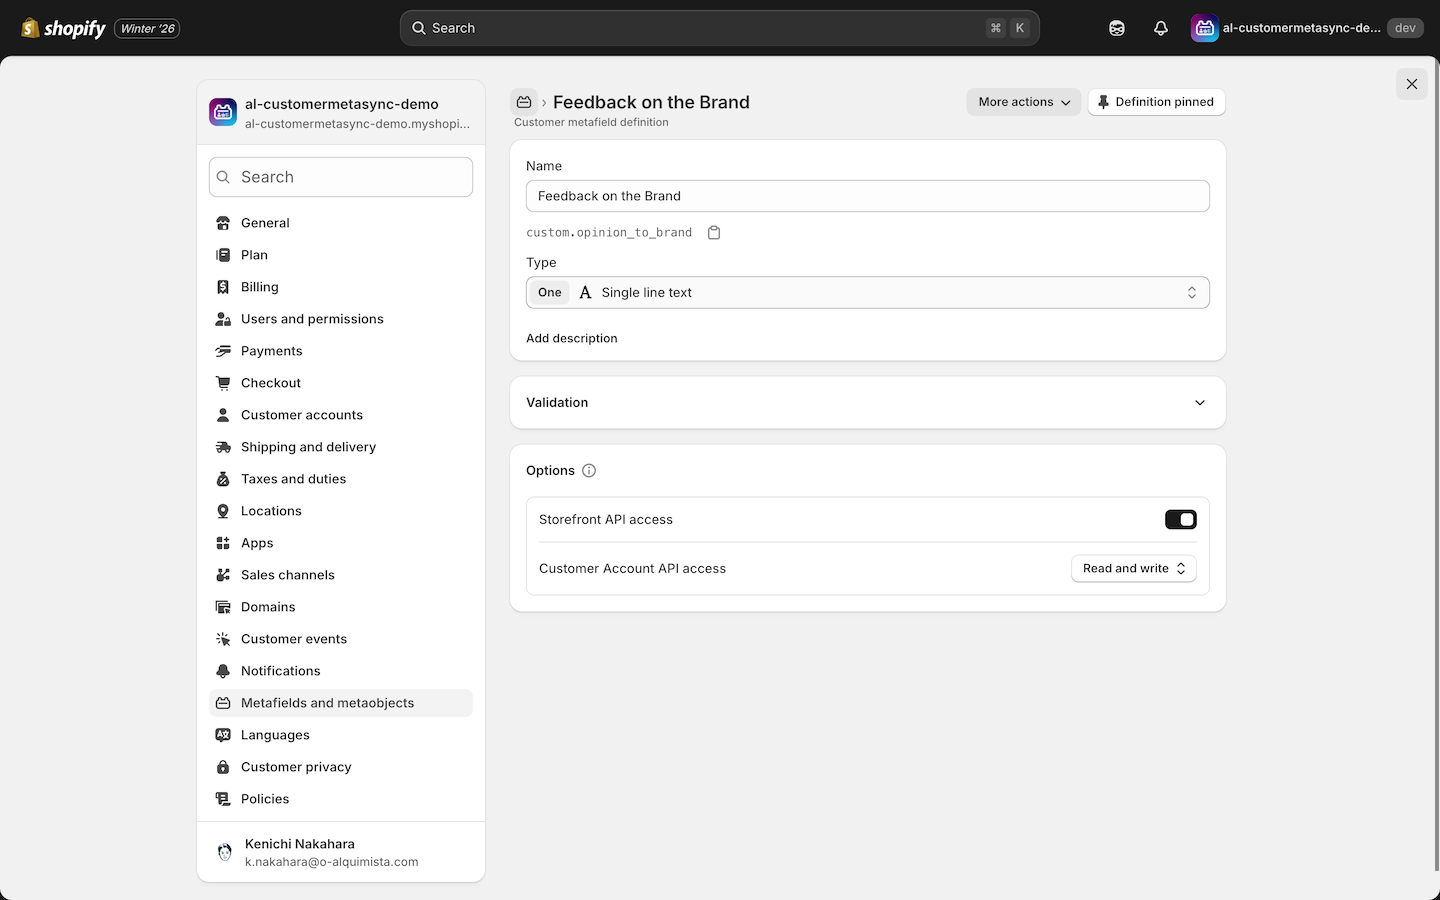1440x900 pixels.
Task: Open notifications via the bell icon
Action: pyautogui.click(x=1160, y=28)
